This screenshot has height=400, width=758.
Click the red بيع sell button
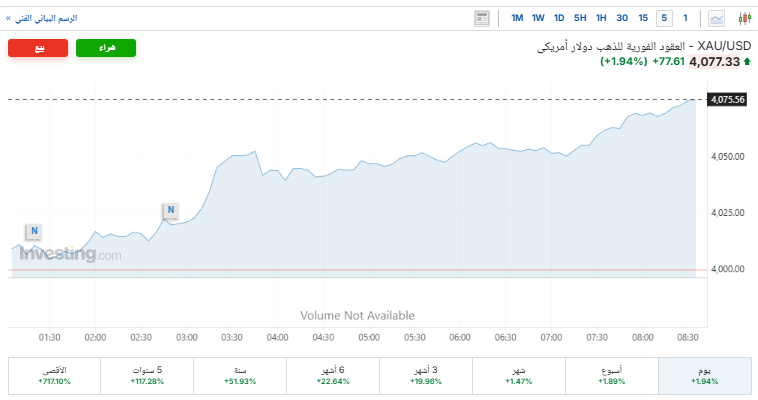[38, 48]
